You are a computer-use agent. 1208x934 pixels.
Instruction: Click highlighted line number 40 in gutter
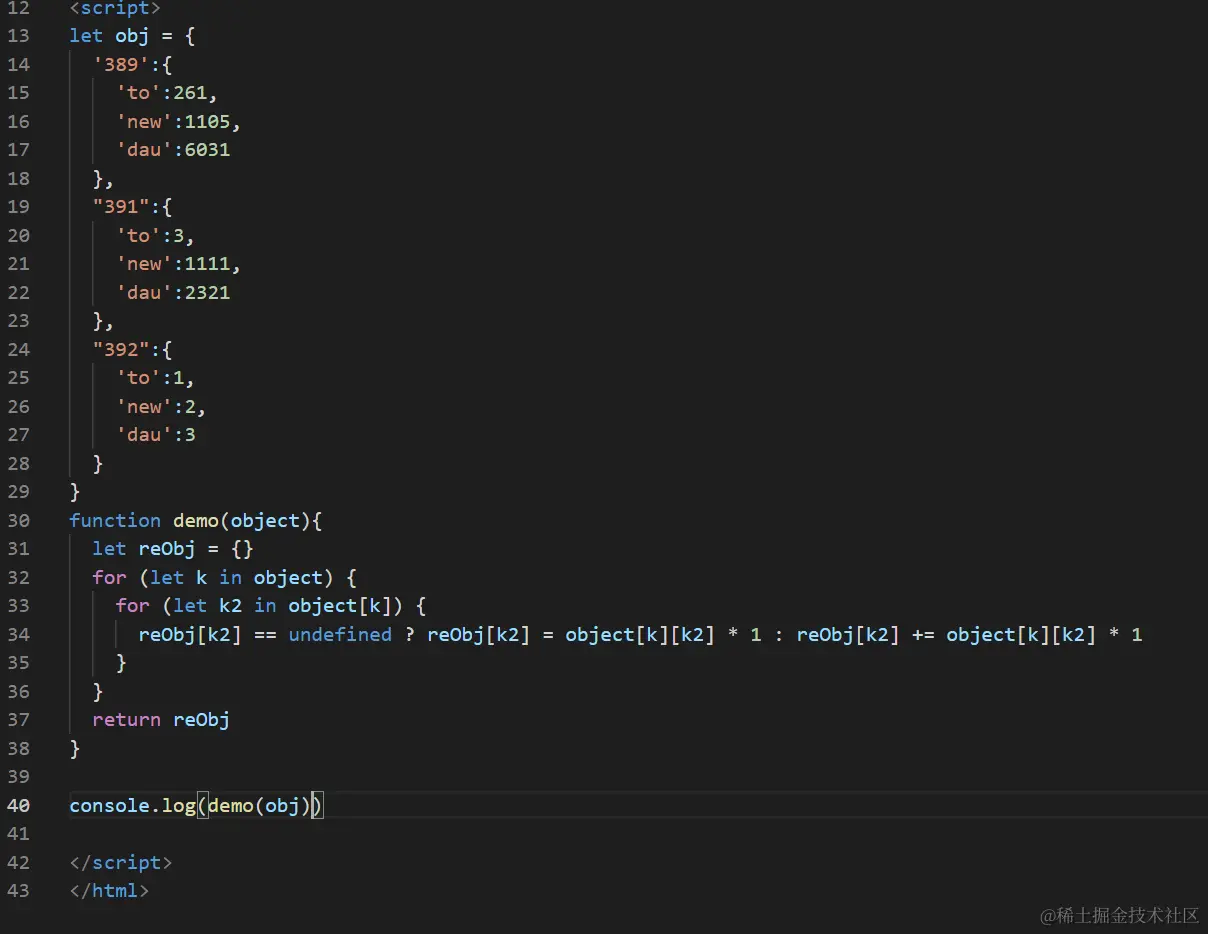pyautogui.click(x=18, y=805)
